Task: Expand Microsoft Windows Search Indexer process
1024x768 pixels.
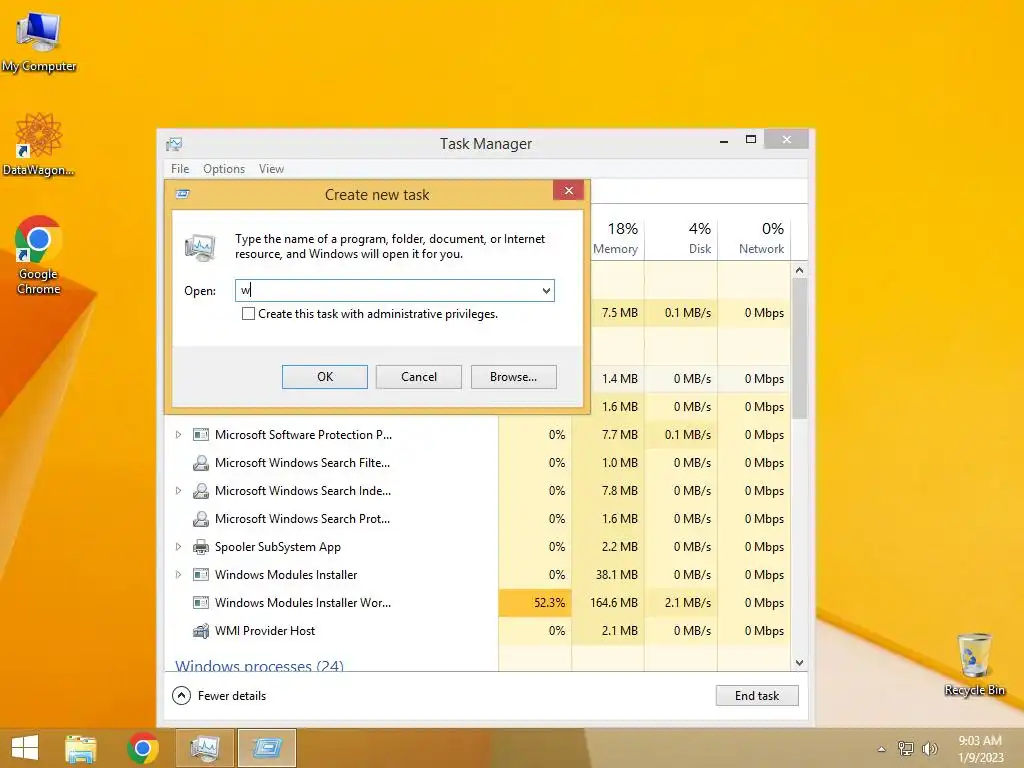Action: [178, 491]
